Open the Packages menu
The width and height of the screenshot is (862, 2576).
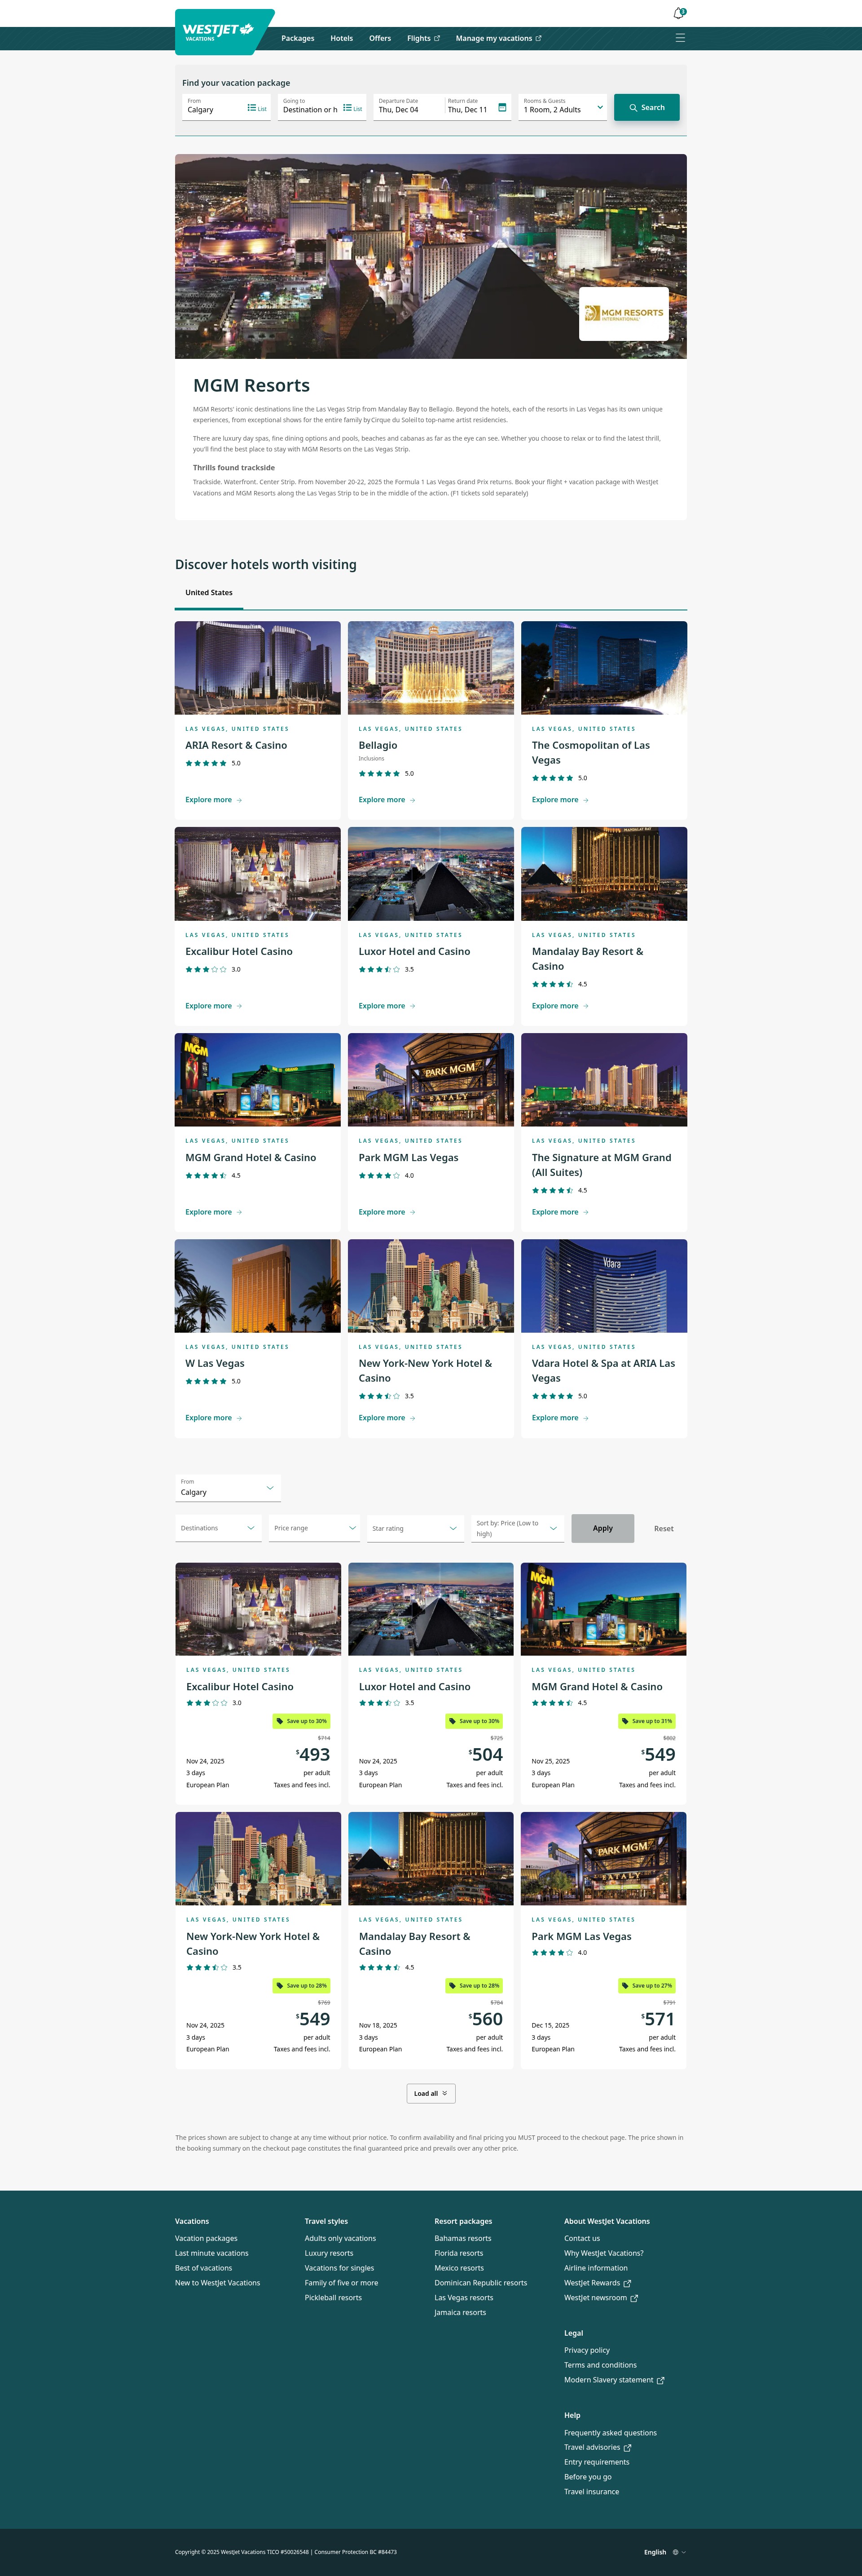(x=298, y=39)
